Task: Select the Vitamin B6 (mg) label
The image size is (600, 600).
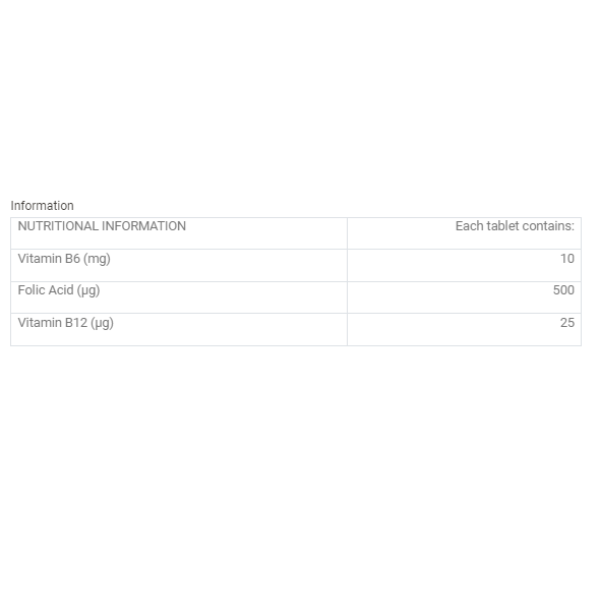Action: [x=64, y=259]
